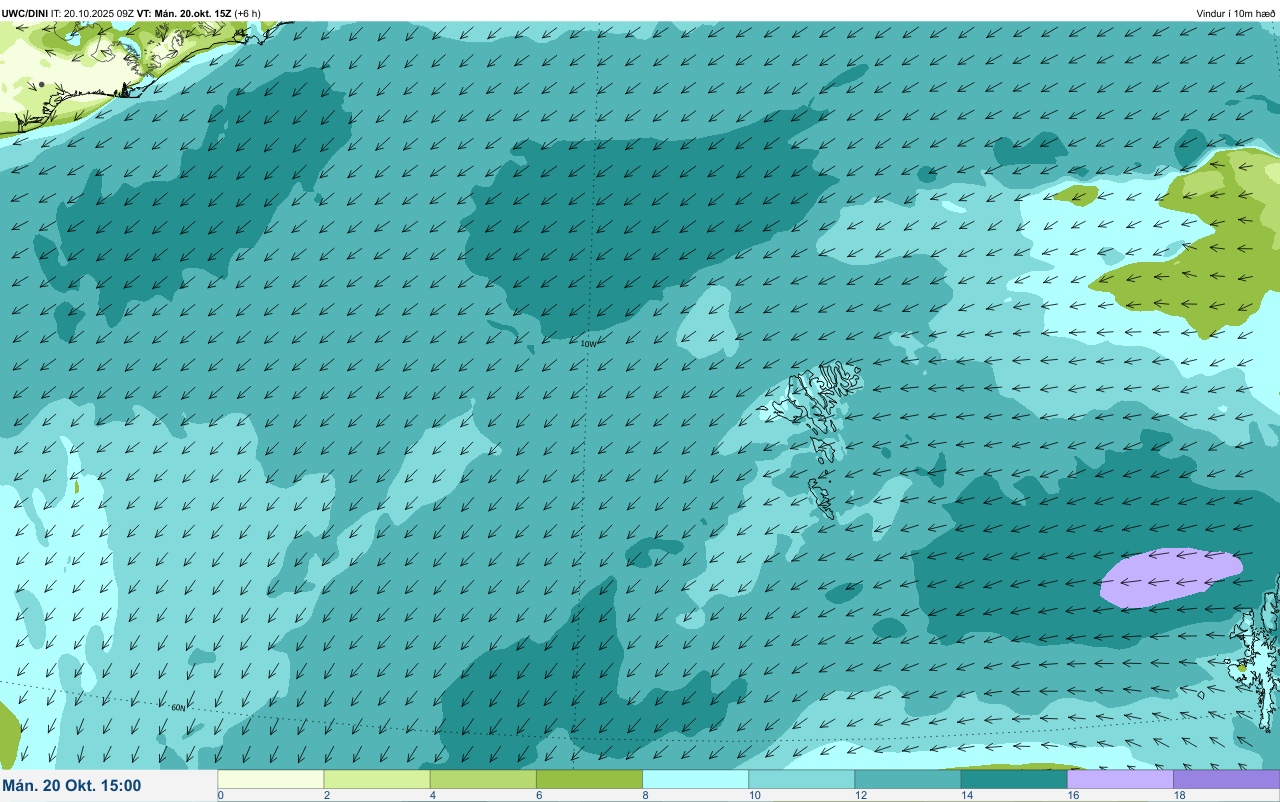Viewport: 1280px width, 802px height.
Task: Click the pale yellow 0–2 legend swatch
Action: pyautogui.click(x=271, y=779)
